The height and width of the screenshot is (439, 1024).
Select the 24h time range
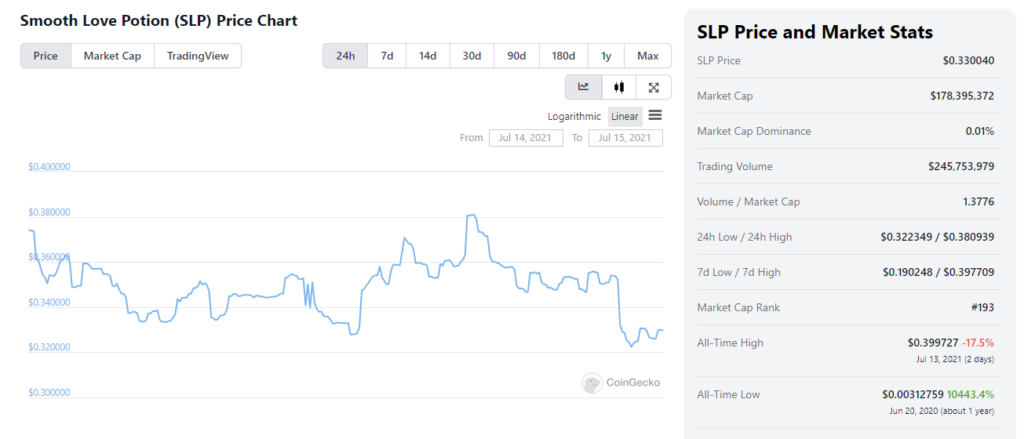coord(345,56)
